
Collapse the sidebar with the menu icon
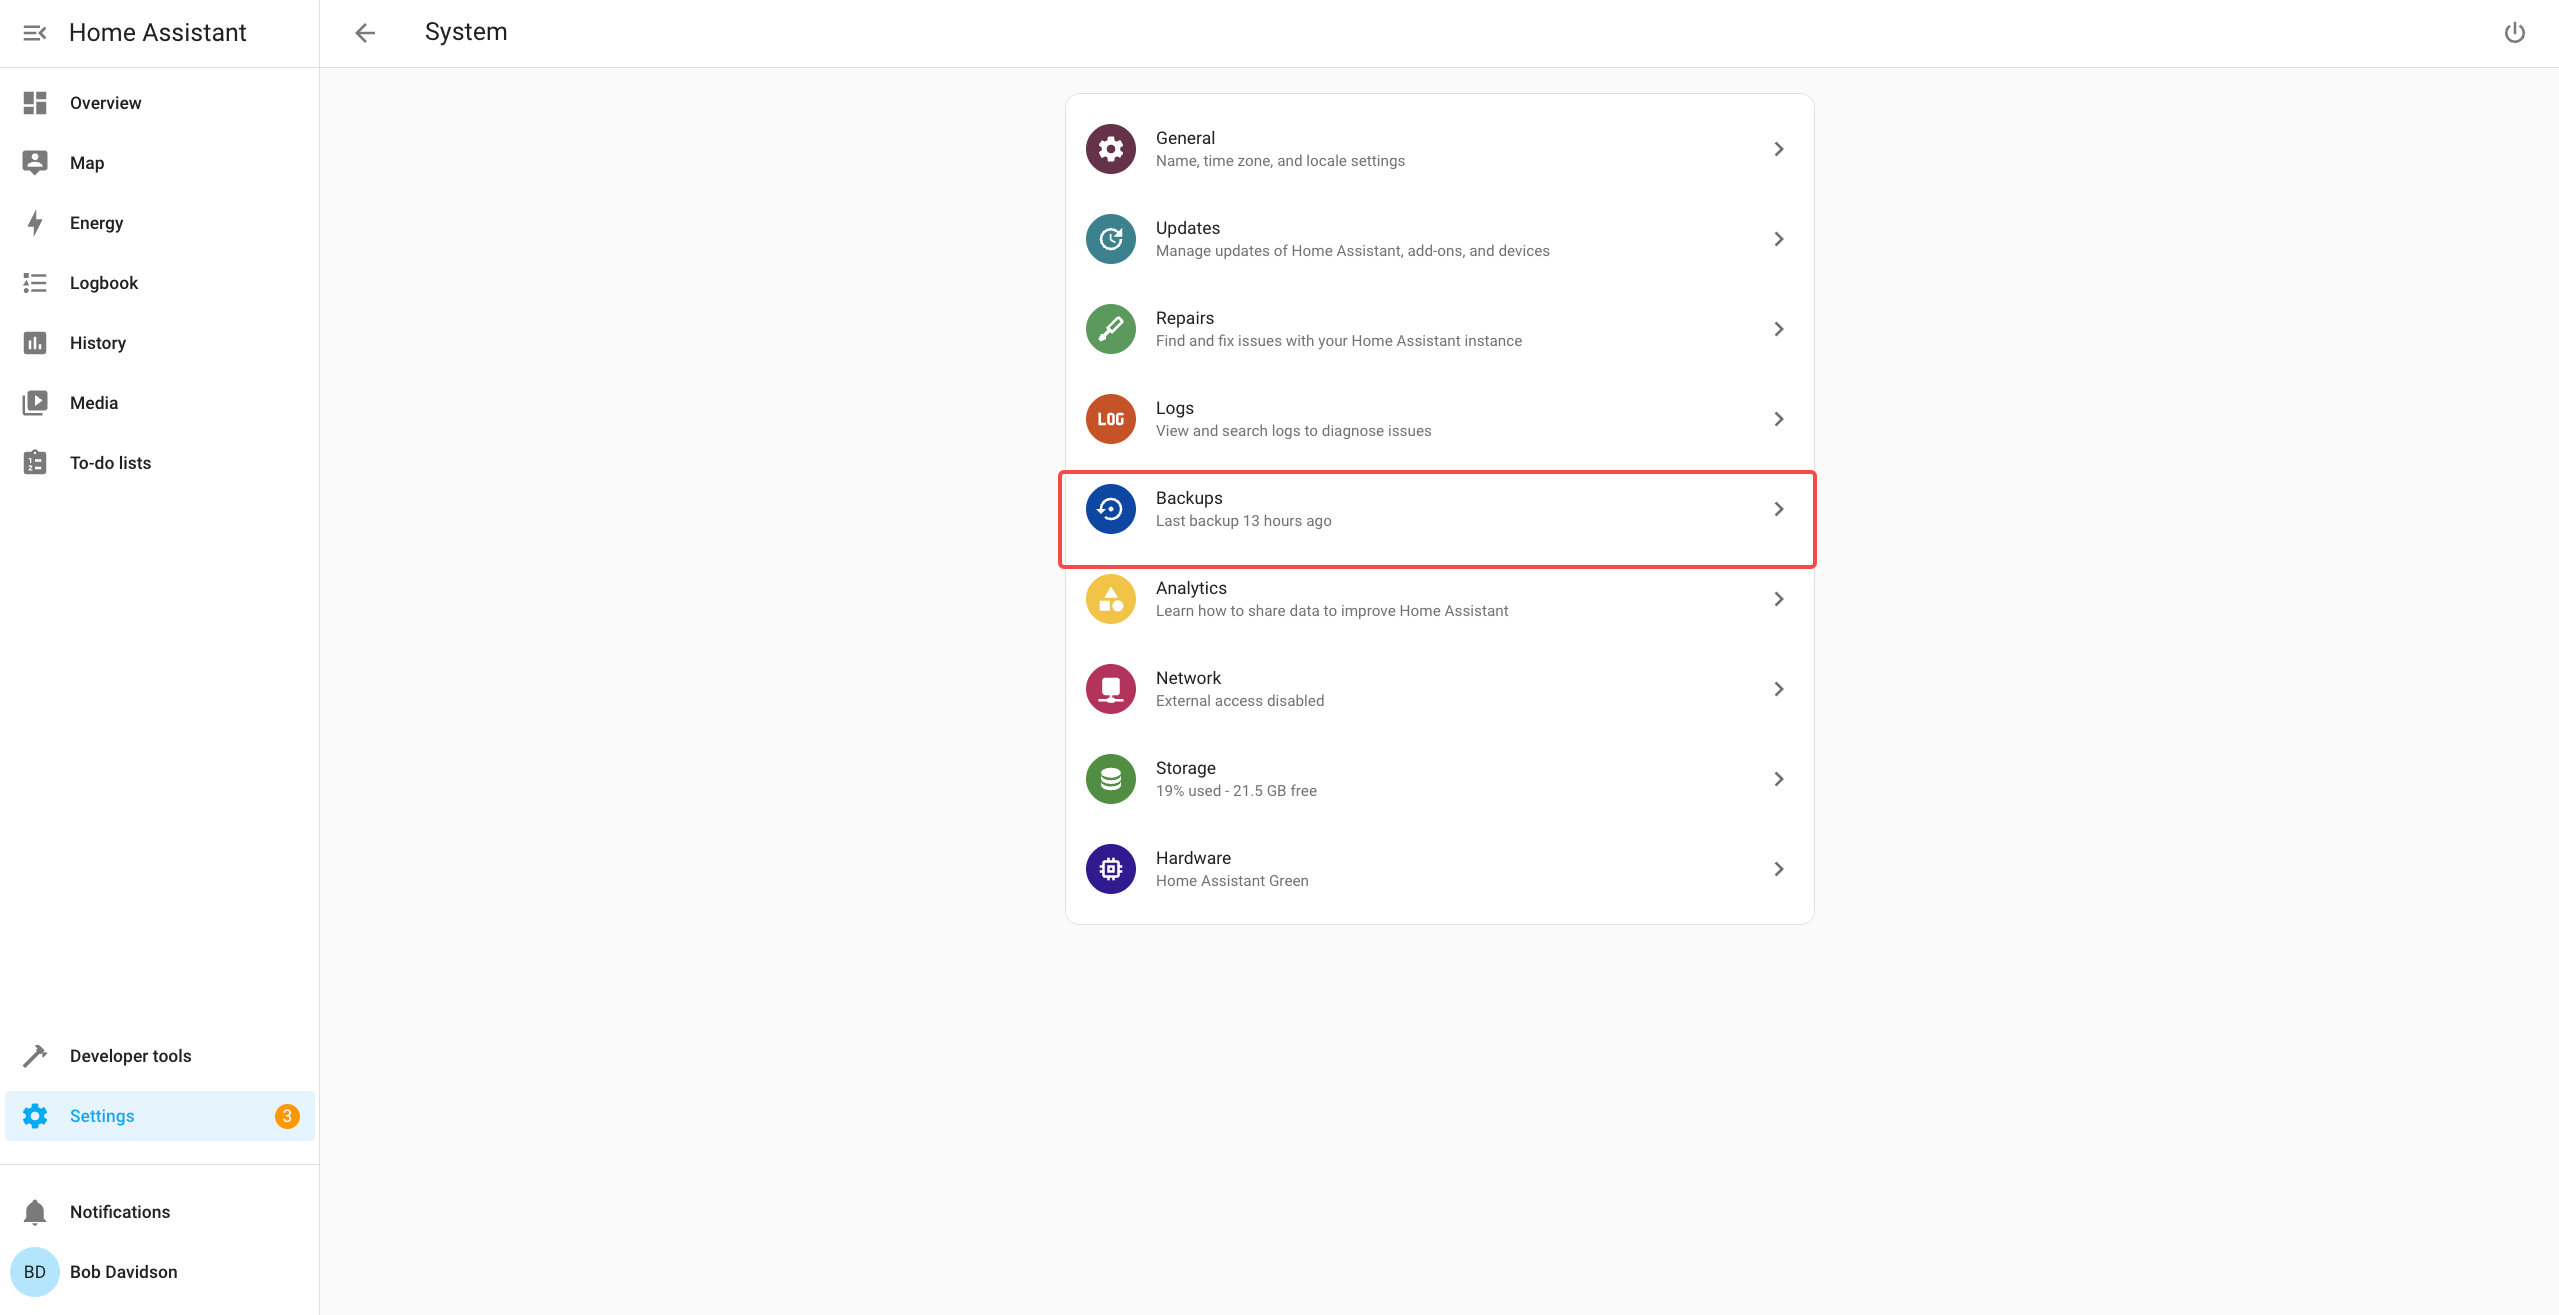(35, 33)
